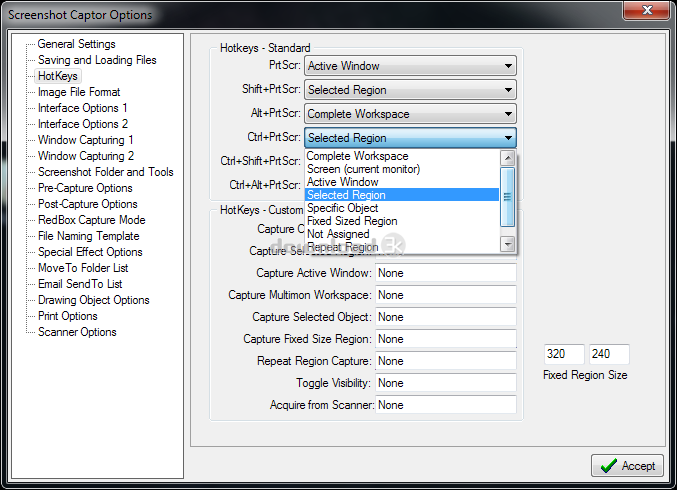
Task: Go to Interface Options 2
Action: click(83, 124)
